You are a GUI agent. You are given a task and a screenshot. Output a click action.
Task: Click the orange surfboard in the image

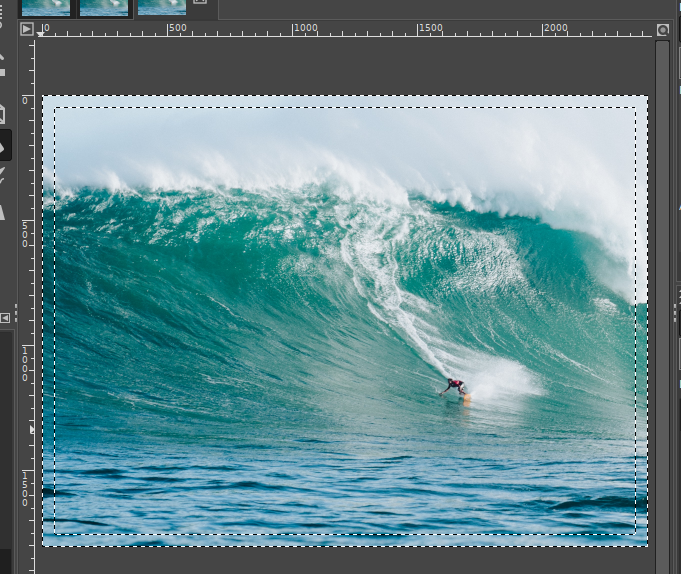466,399
